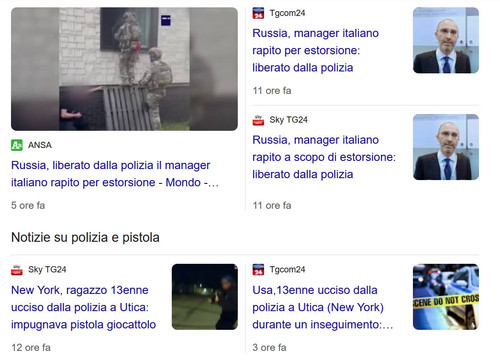Open 'Usa,13enne ucciso dalla polizia a Utica' article
Screen dimensions: 500x363
tap(322, 307)
